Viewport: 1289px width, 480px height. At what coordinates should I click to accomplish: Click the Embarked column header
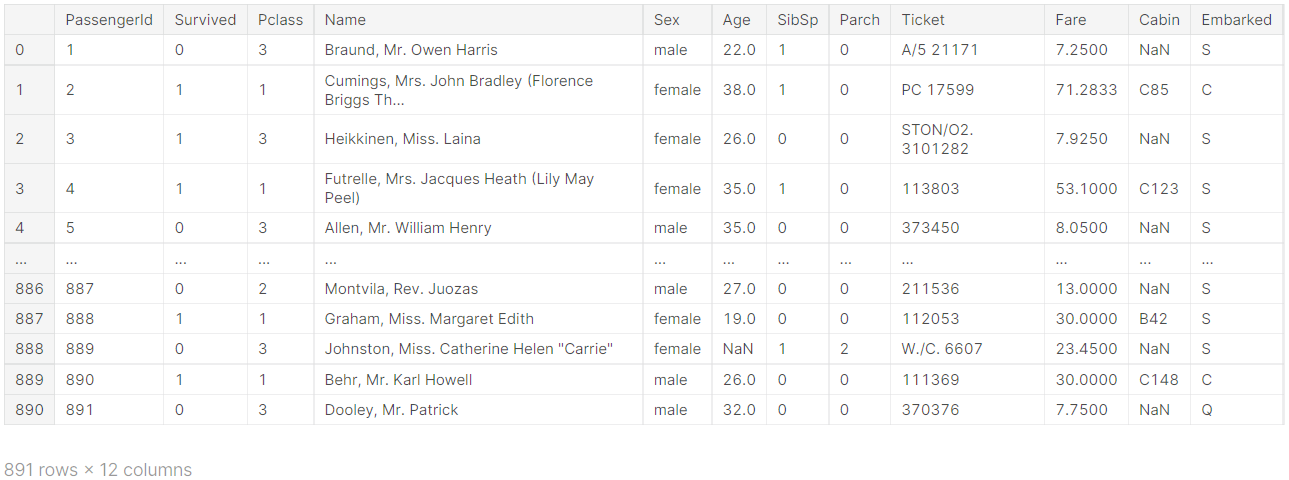pos(1236,20)
